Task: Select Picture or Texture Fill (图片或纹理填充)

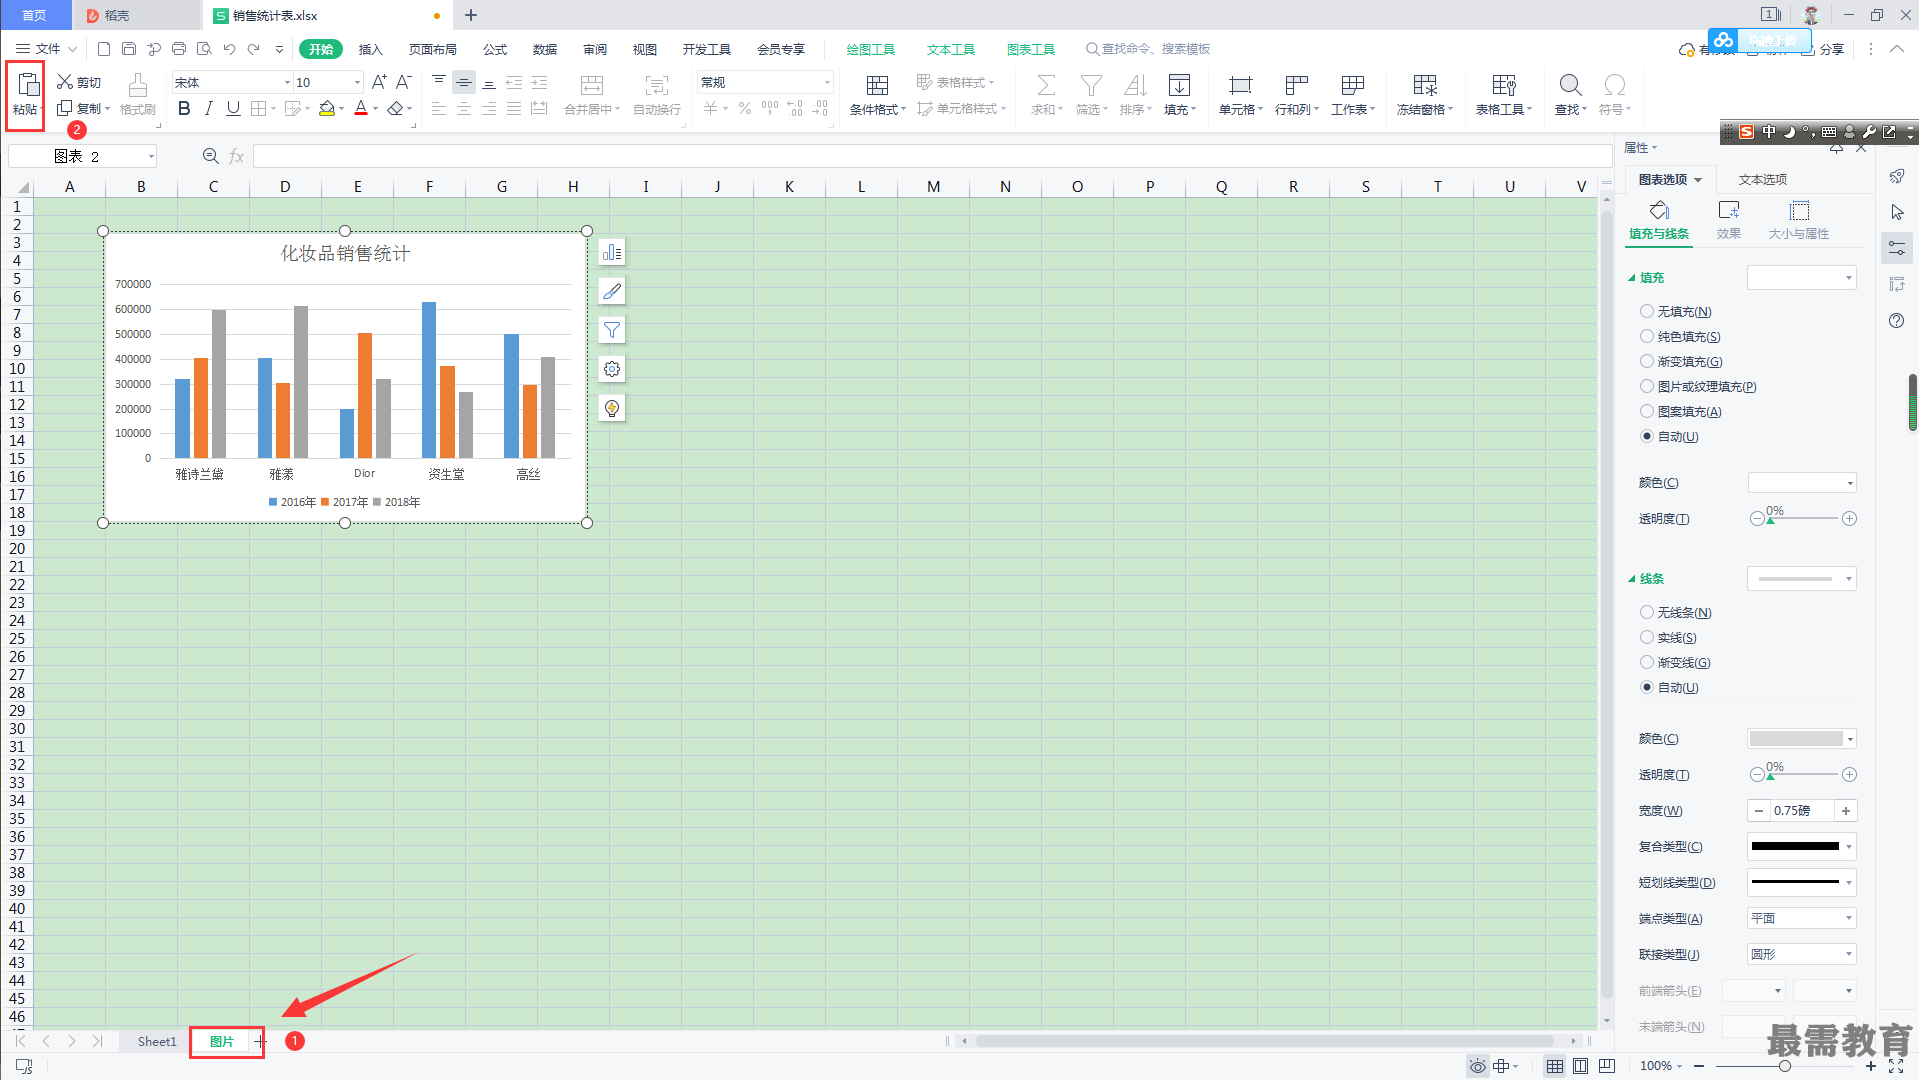Action: [1646, 387]
